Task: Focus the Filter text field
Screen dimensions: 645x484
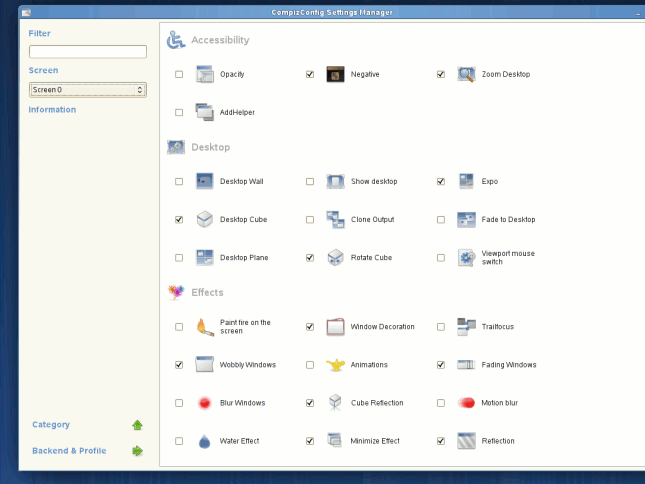Action: click(88, 52)
